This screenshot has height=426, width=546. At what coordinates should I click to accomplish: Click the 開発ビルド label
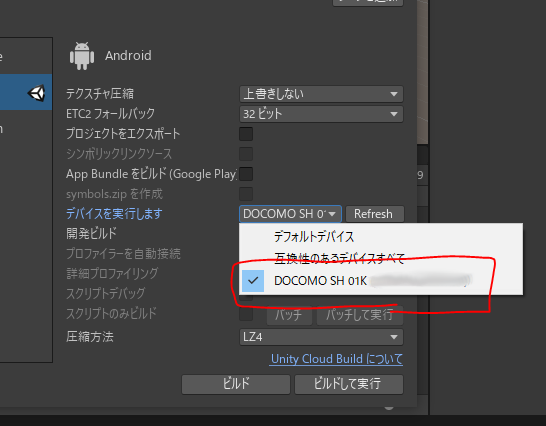point(91,233)
